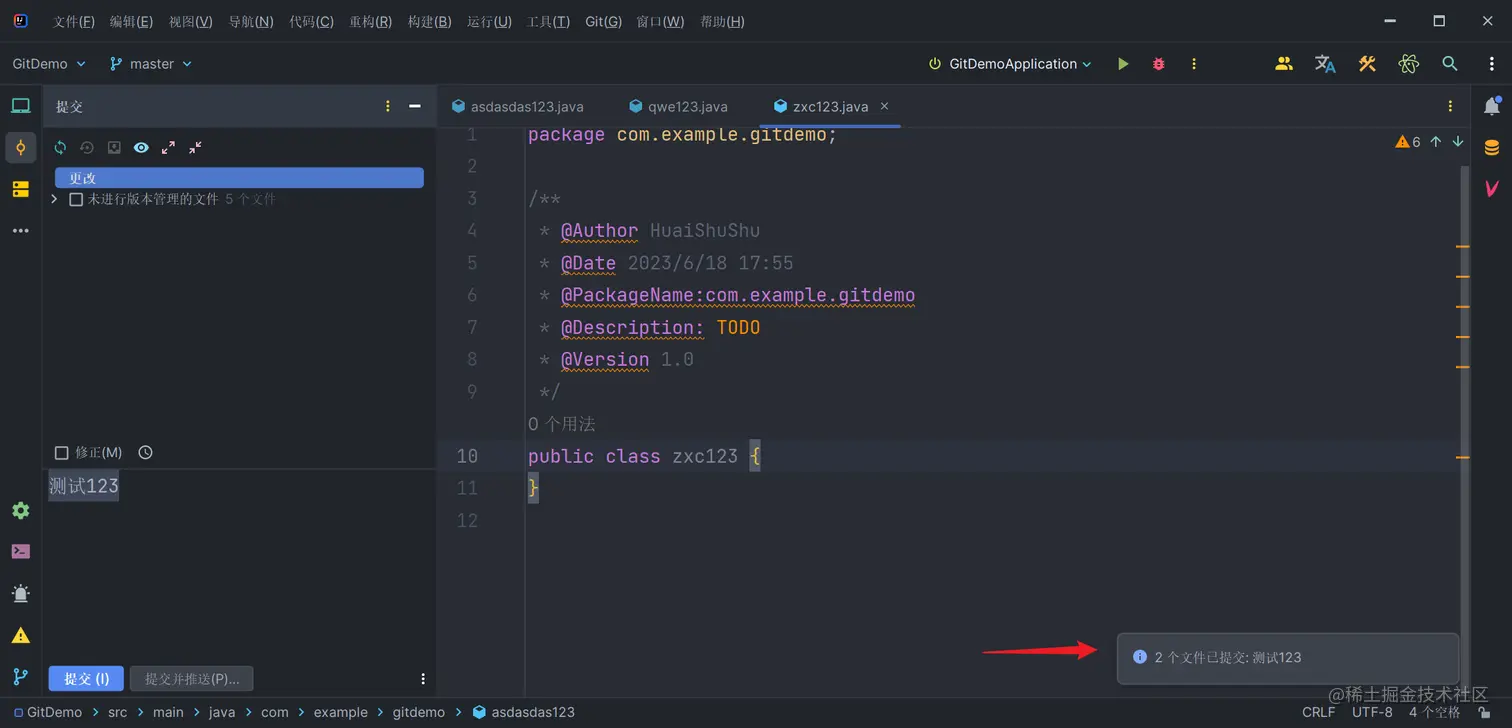This screenshot has height=728, width=1512.
Task: Open the GitDemo project dropdown
Action: point(49,64)
